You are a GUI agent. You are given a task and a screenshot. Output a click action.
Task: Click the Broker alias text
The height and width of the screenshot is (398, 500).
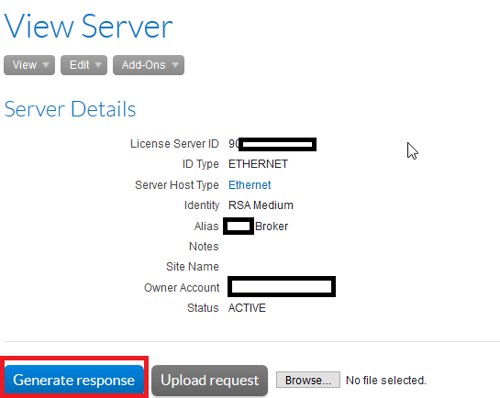[x=271, y=226]
